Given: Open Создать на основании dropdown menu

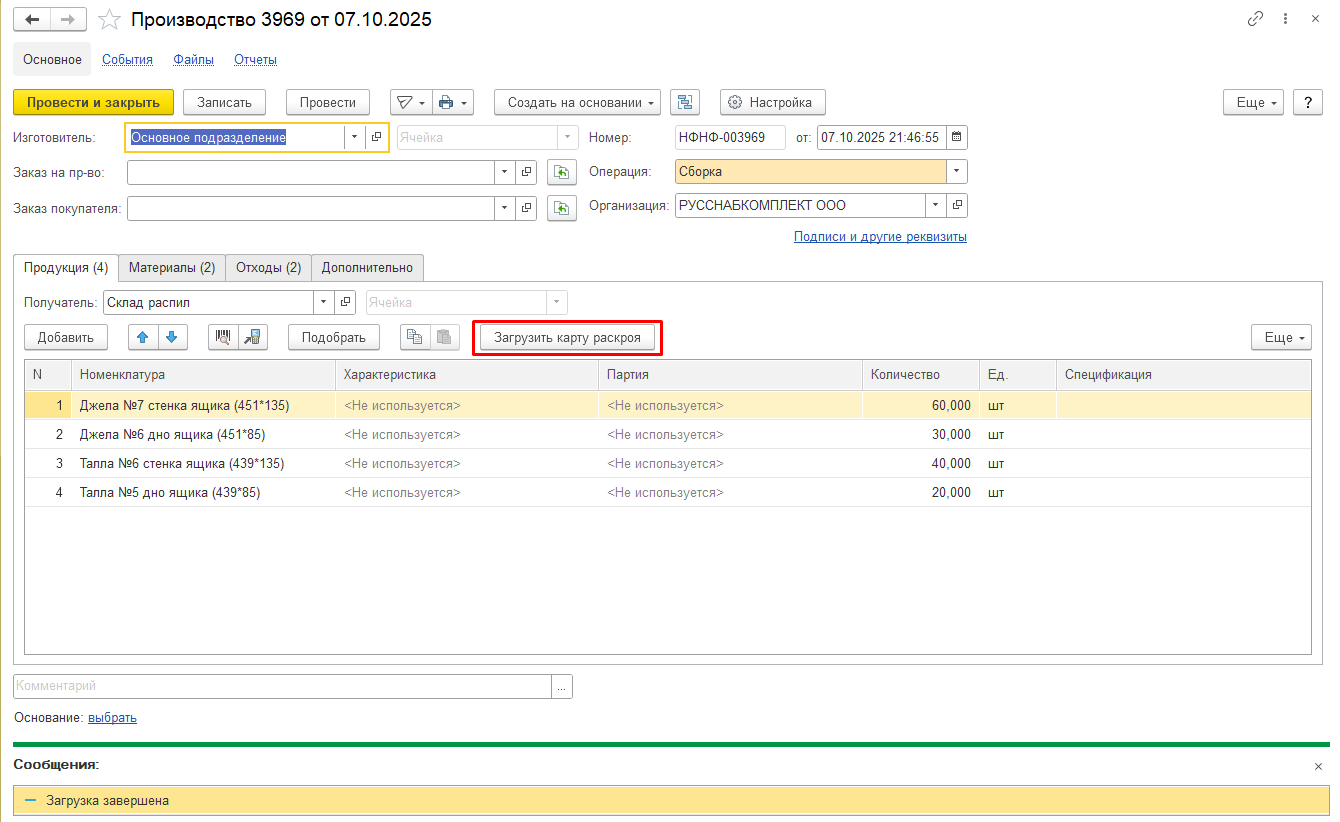Looking at the screenshot, I should pos(577,102).
